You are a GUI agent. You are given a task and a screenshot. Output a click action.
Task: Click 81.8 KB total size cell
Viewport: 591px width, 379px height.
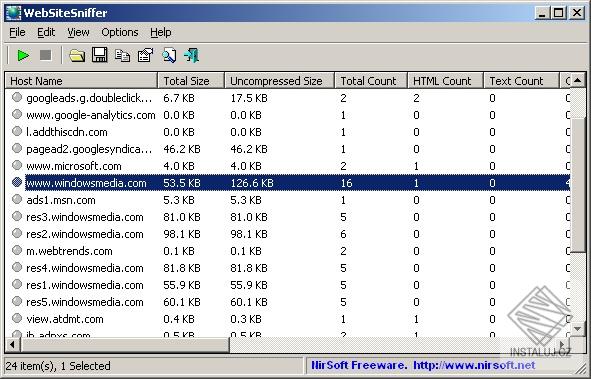(x=182, y=268)
